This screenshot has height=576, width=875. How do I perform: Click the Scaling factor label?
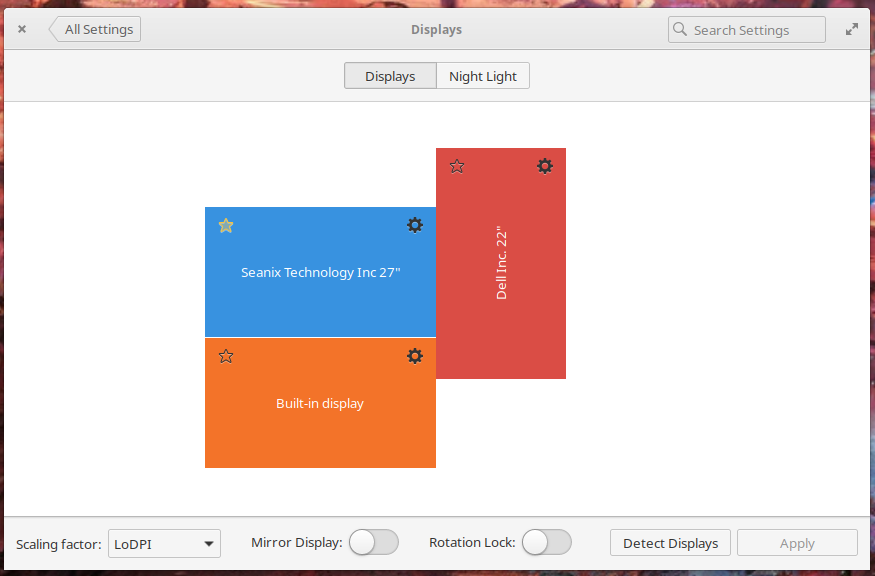tap(59, 544)
